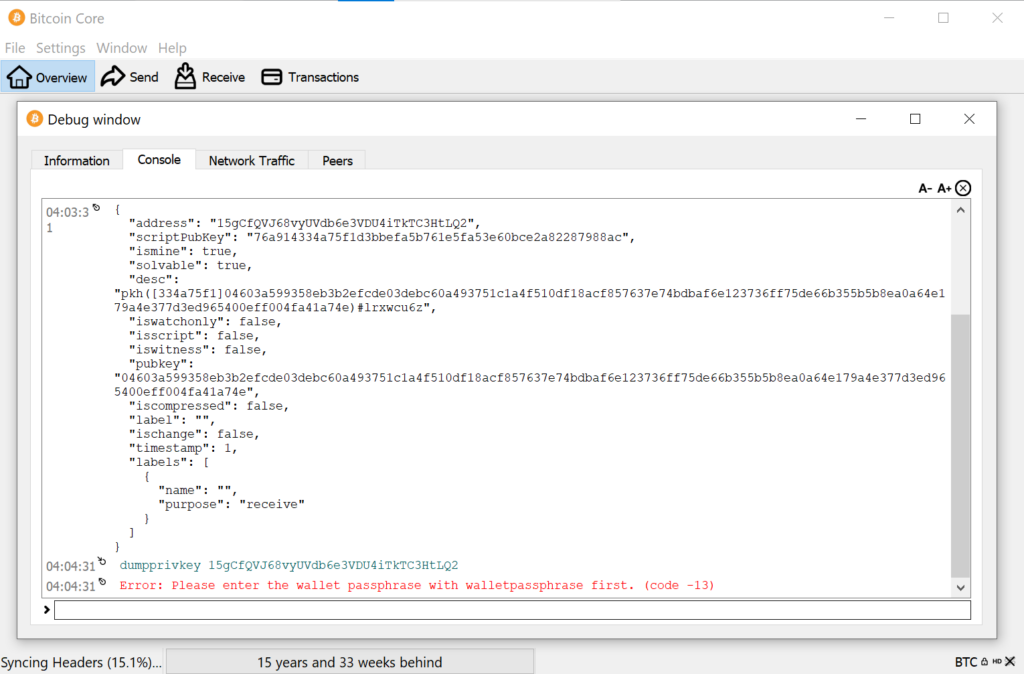This screenshot has width=1024, height=674.
Task: Open the Window menu
Action: point(121,48)
